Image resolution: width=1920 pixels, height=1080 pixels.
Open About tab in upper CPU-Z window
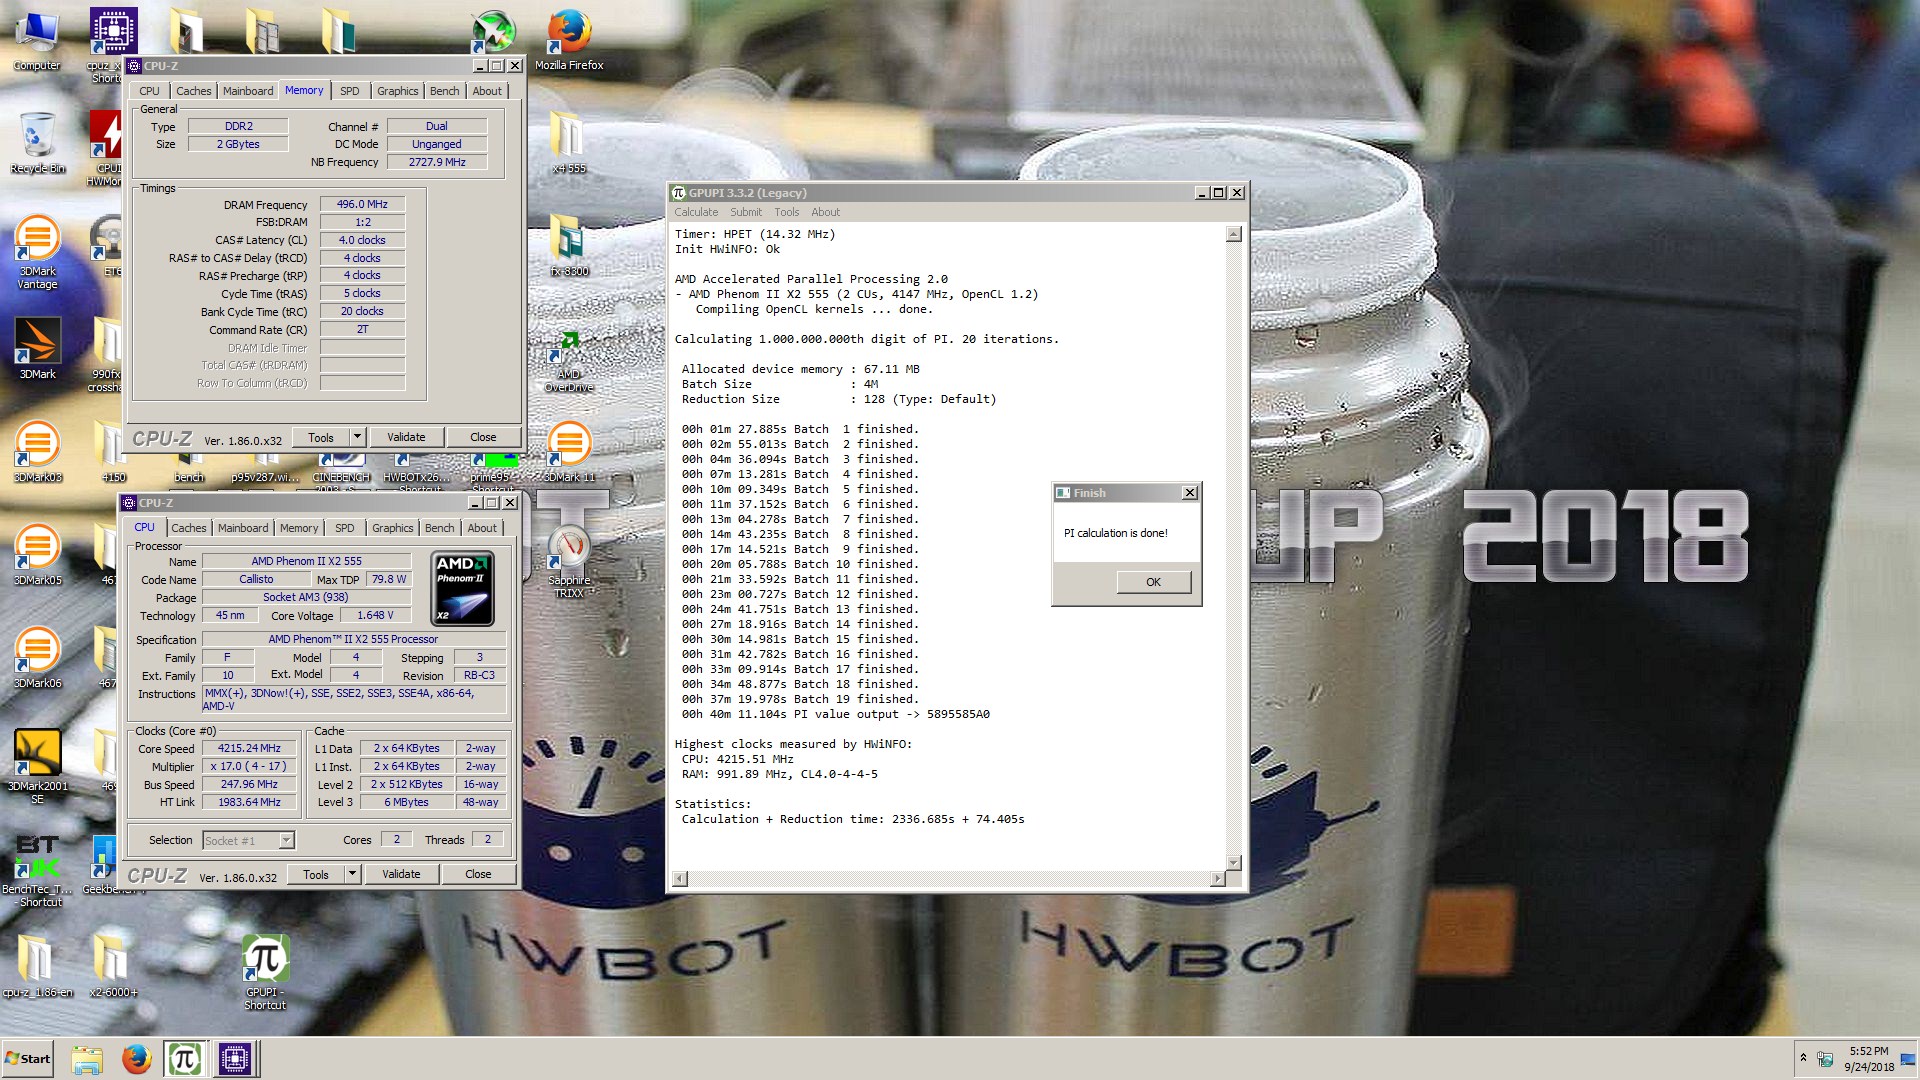[487, 91]
